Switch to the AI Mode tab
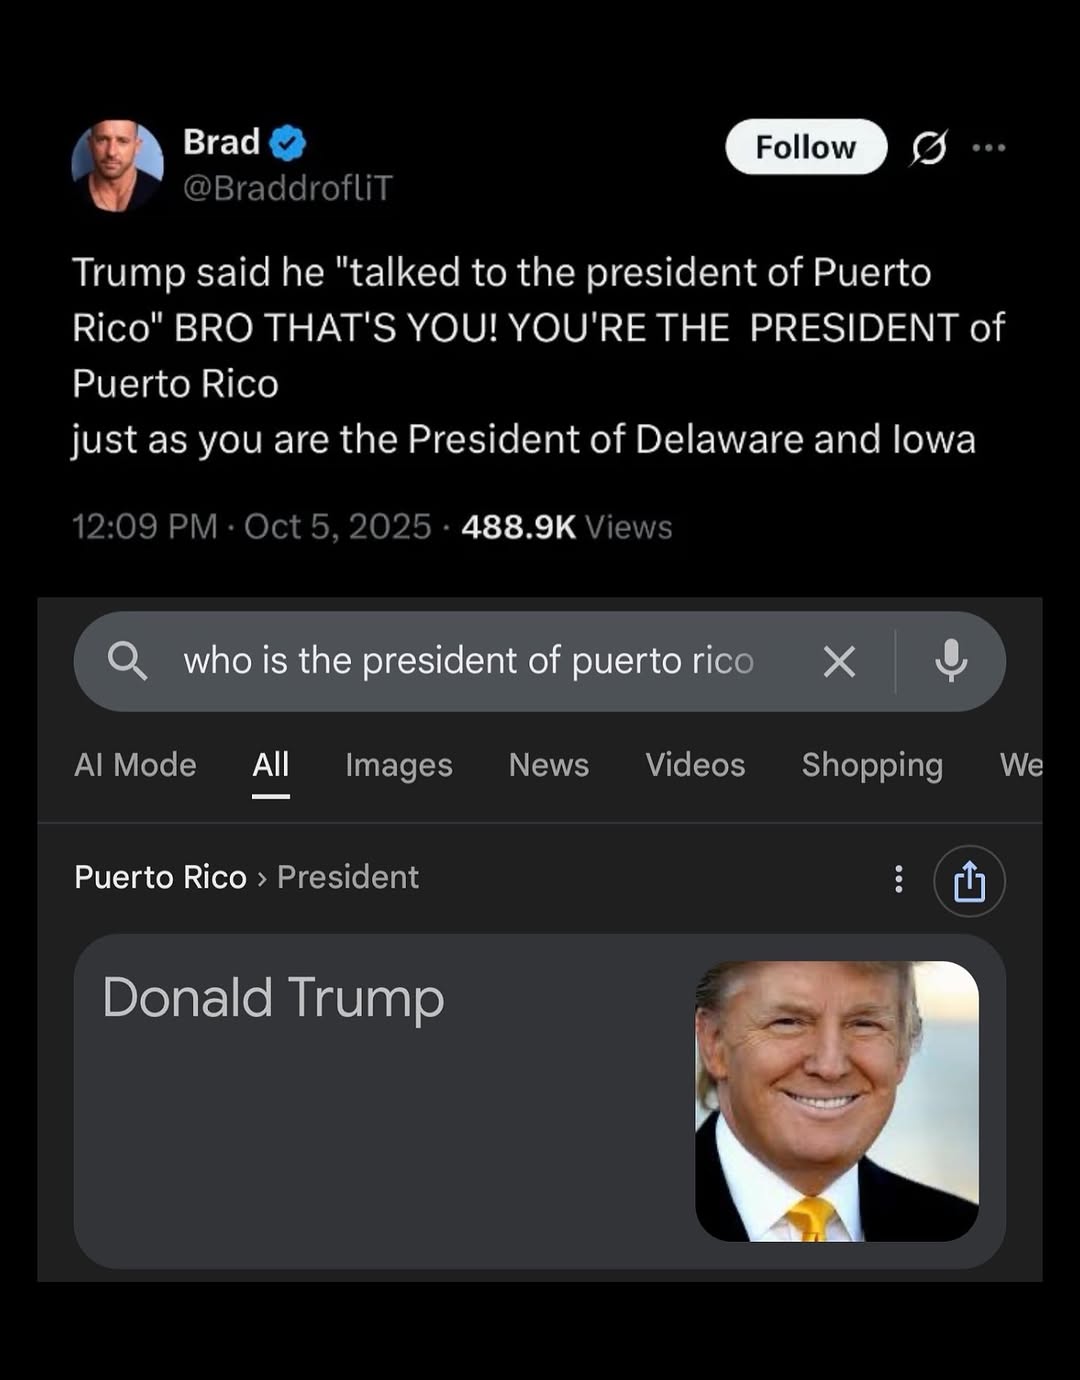The height and width of the screenshot is (1380, 1080). [135, 765]
